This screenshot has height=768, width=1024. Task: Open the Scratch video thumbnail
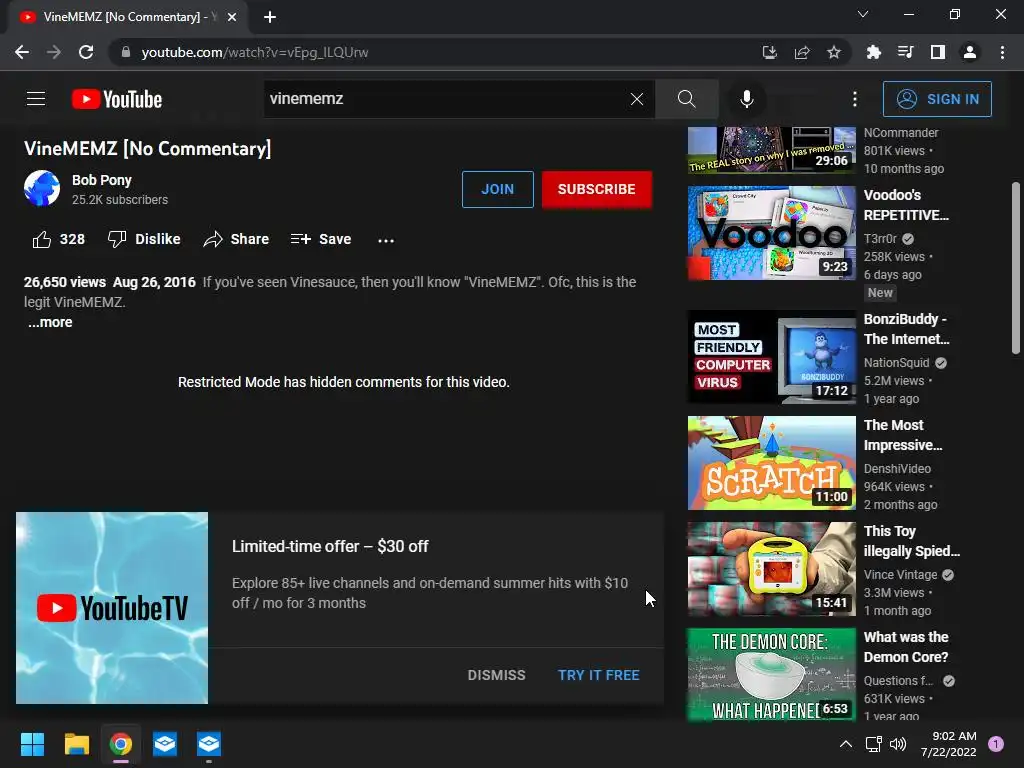(771, 463)
